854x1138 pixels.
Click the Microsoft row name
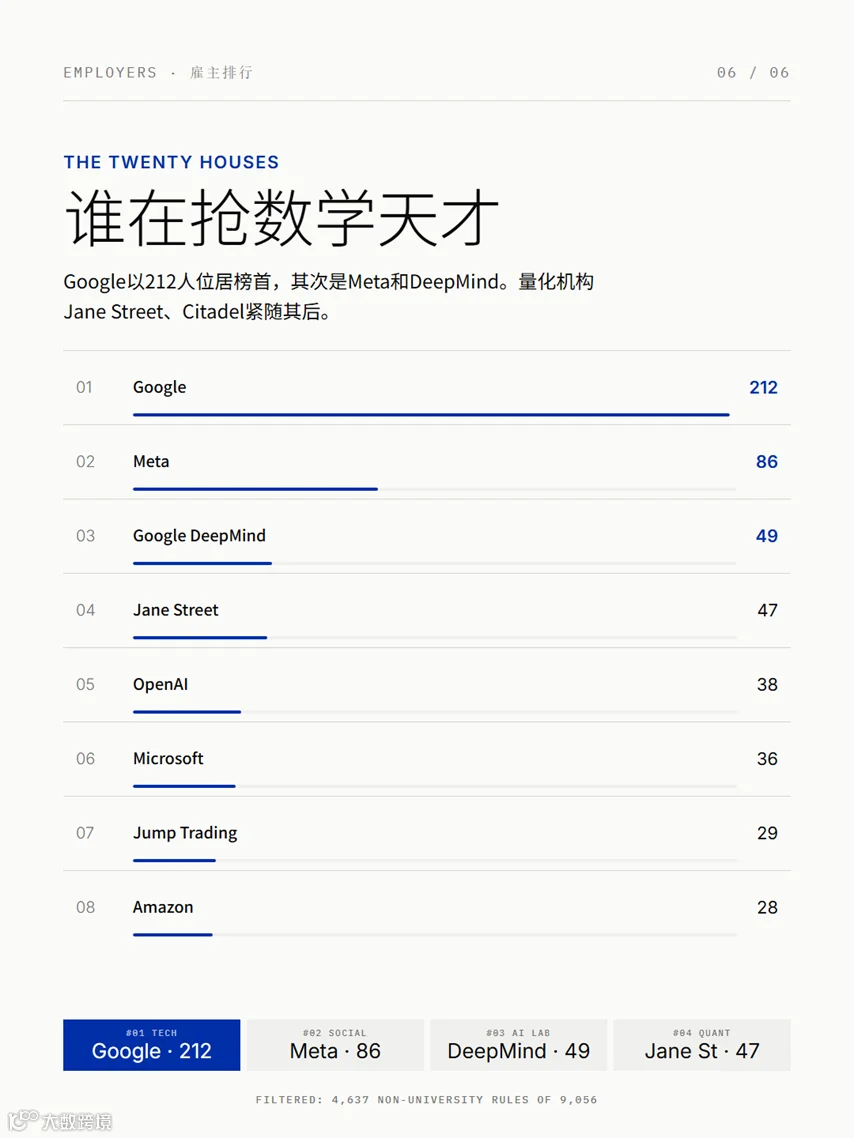click(x=168, y=758)
